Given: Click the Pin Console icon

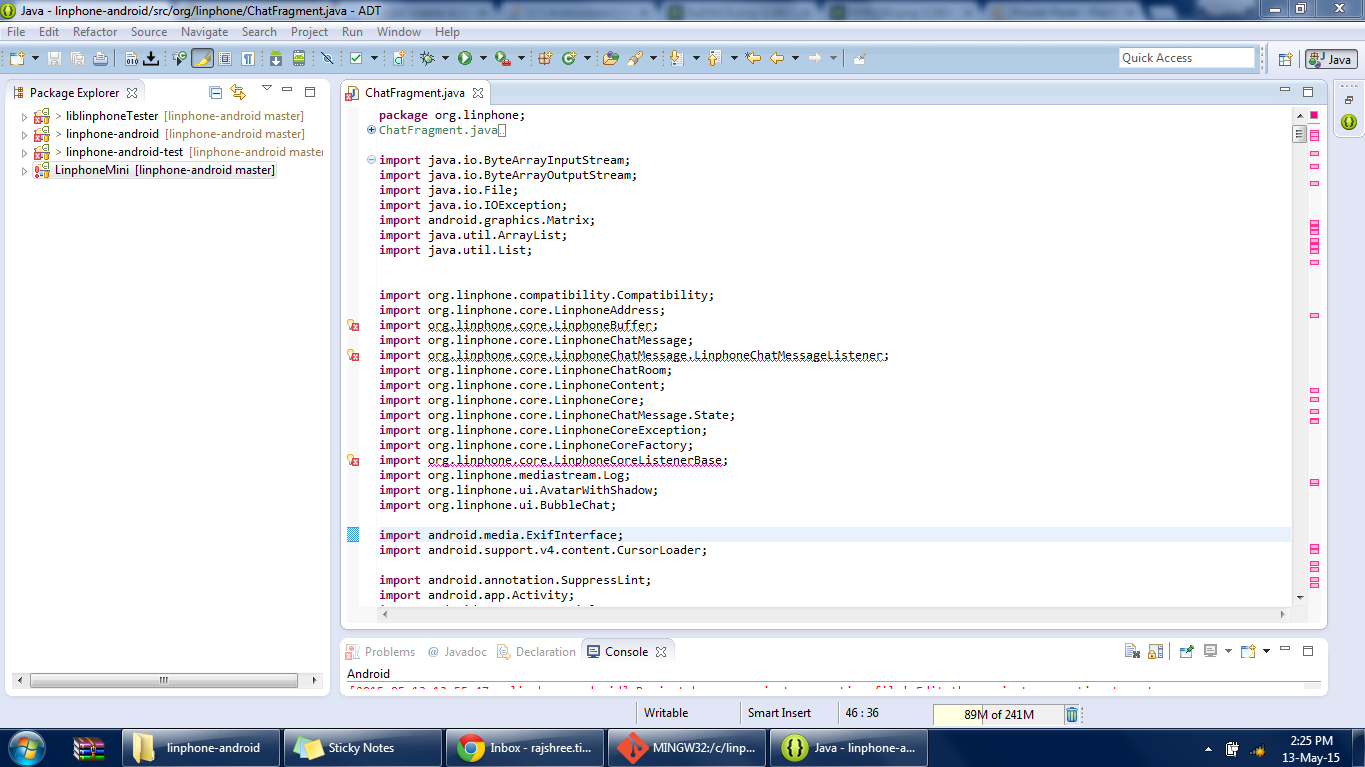Looking at the screenshot, I should coord(1186,651).
